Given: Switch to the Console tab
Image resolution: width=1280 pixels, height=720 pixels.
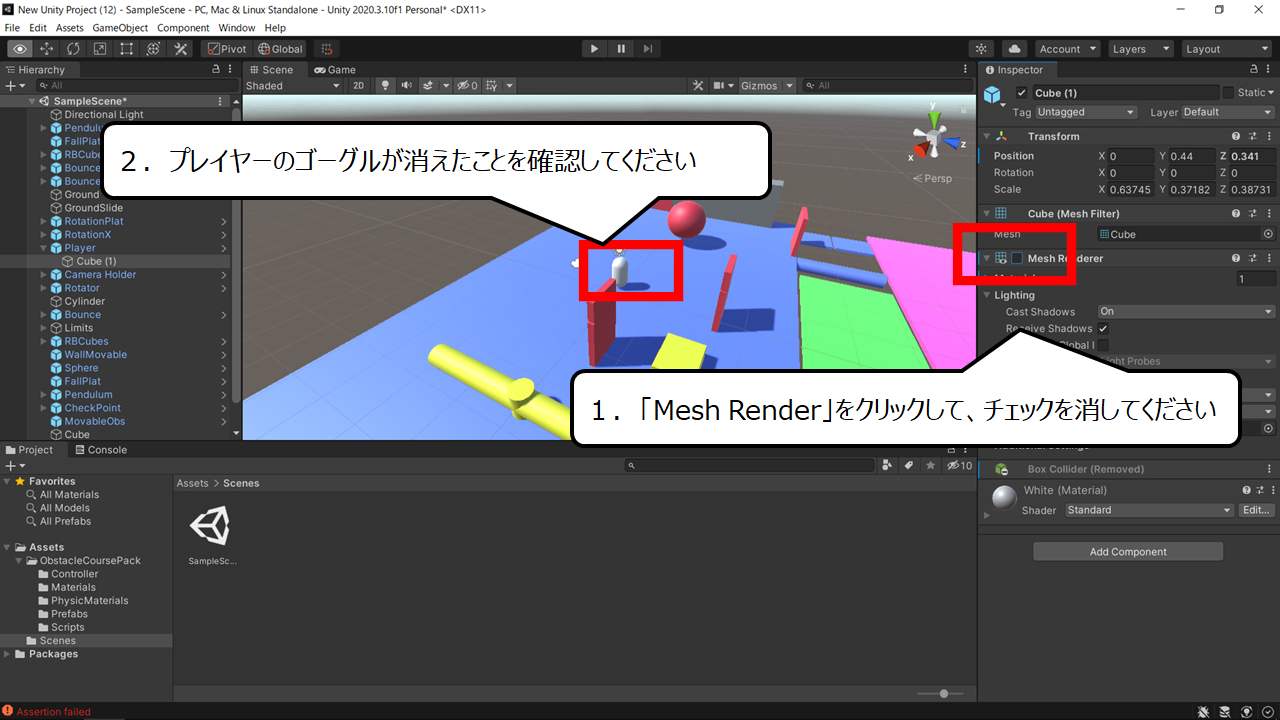Looking at the screenshot, I should click(99, 450).
